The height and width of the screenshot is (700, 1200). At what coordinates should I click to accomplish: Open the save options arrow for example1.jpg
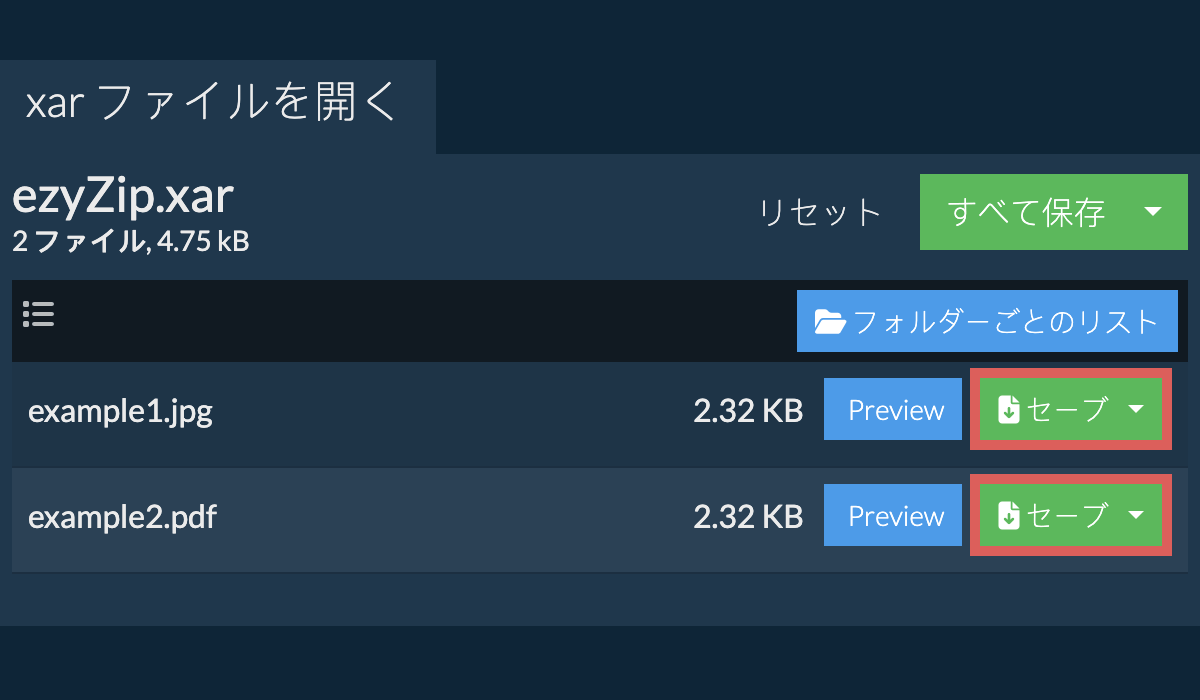click(x=1136, y=410)
